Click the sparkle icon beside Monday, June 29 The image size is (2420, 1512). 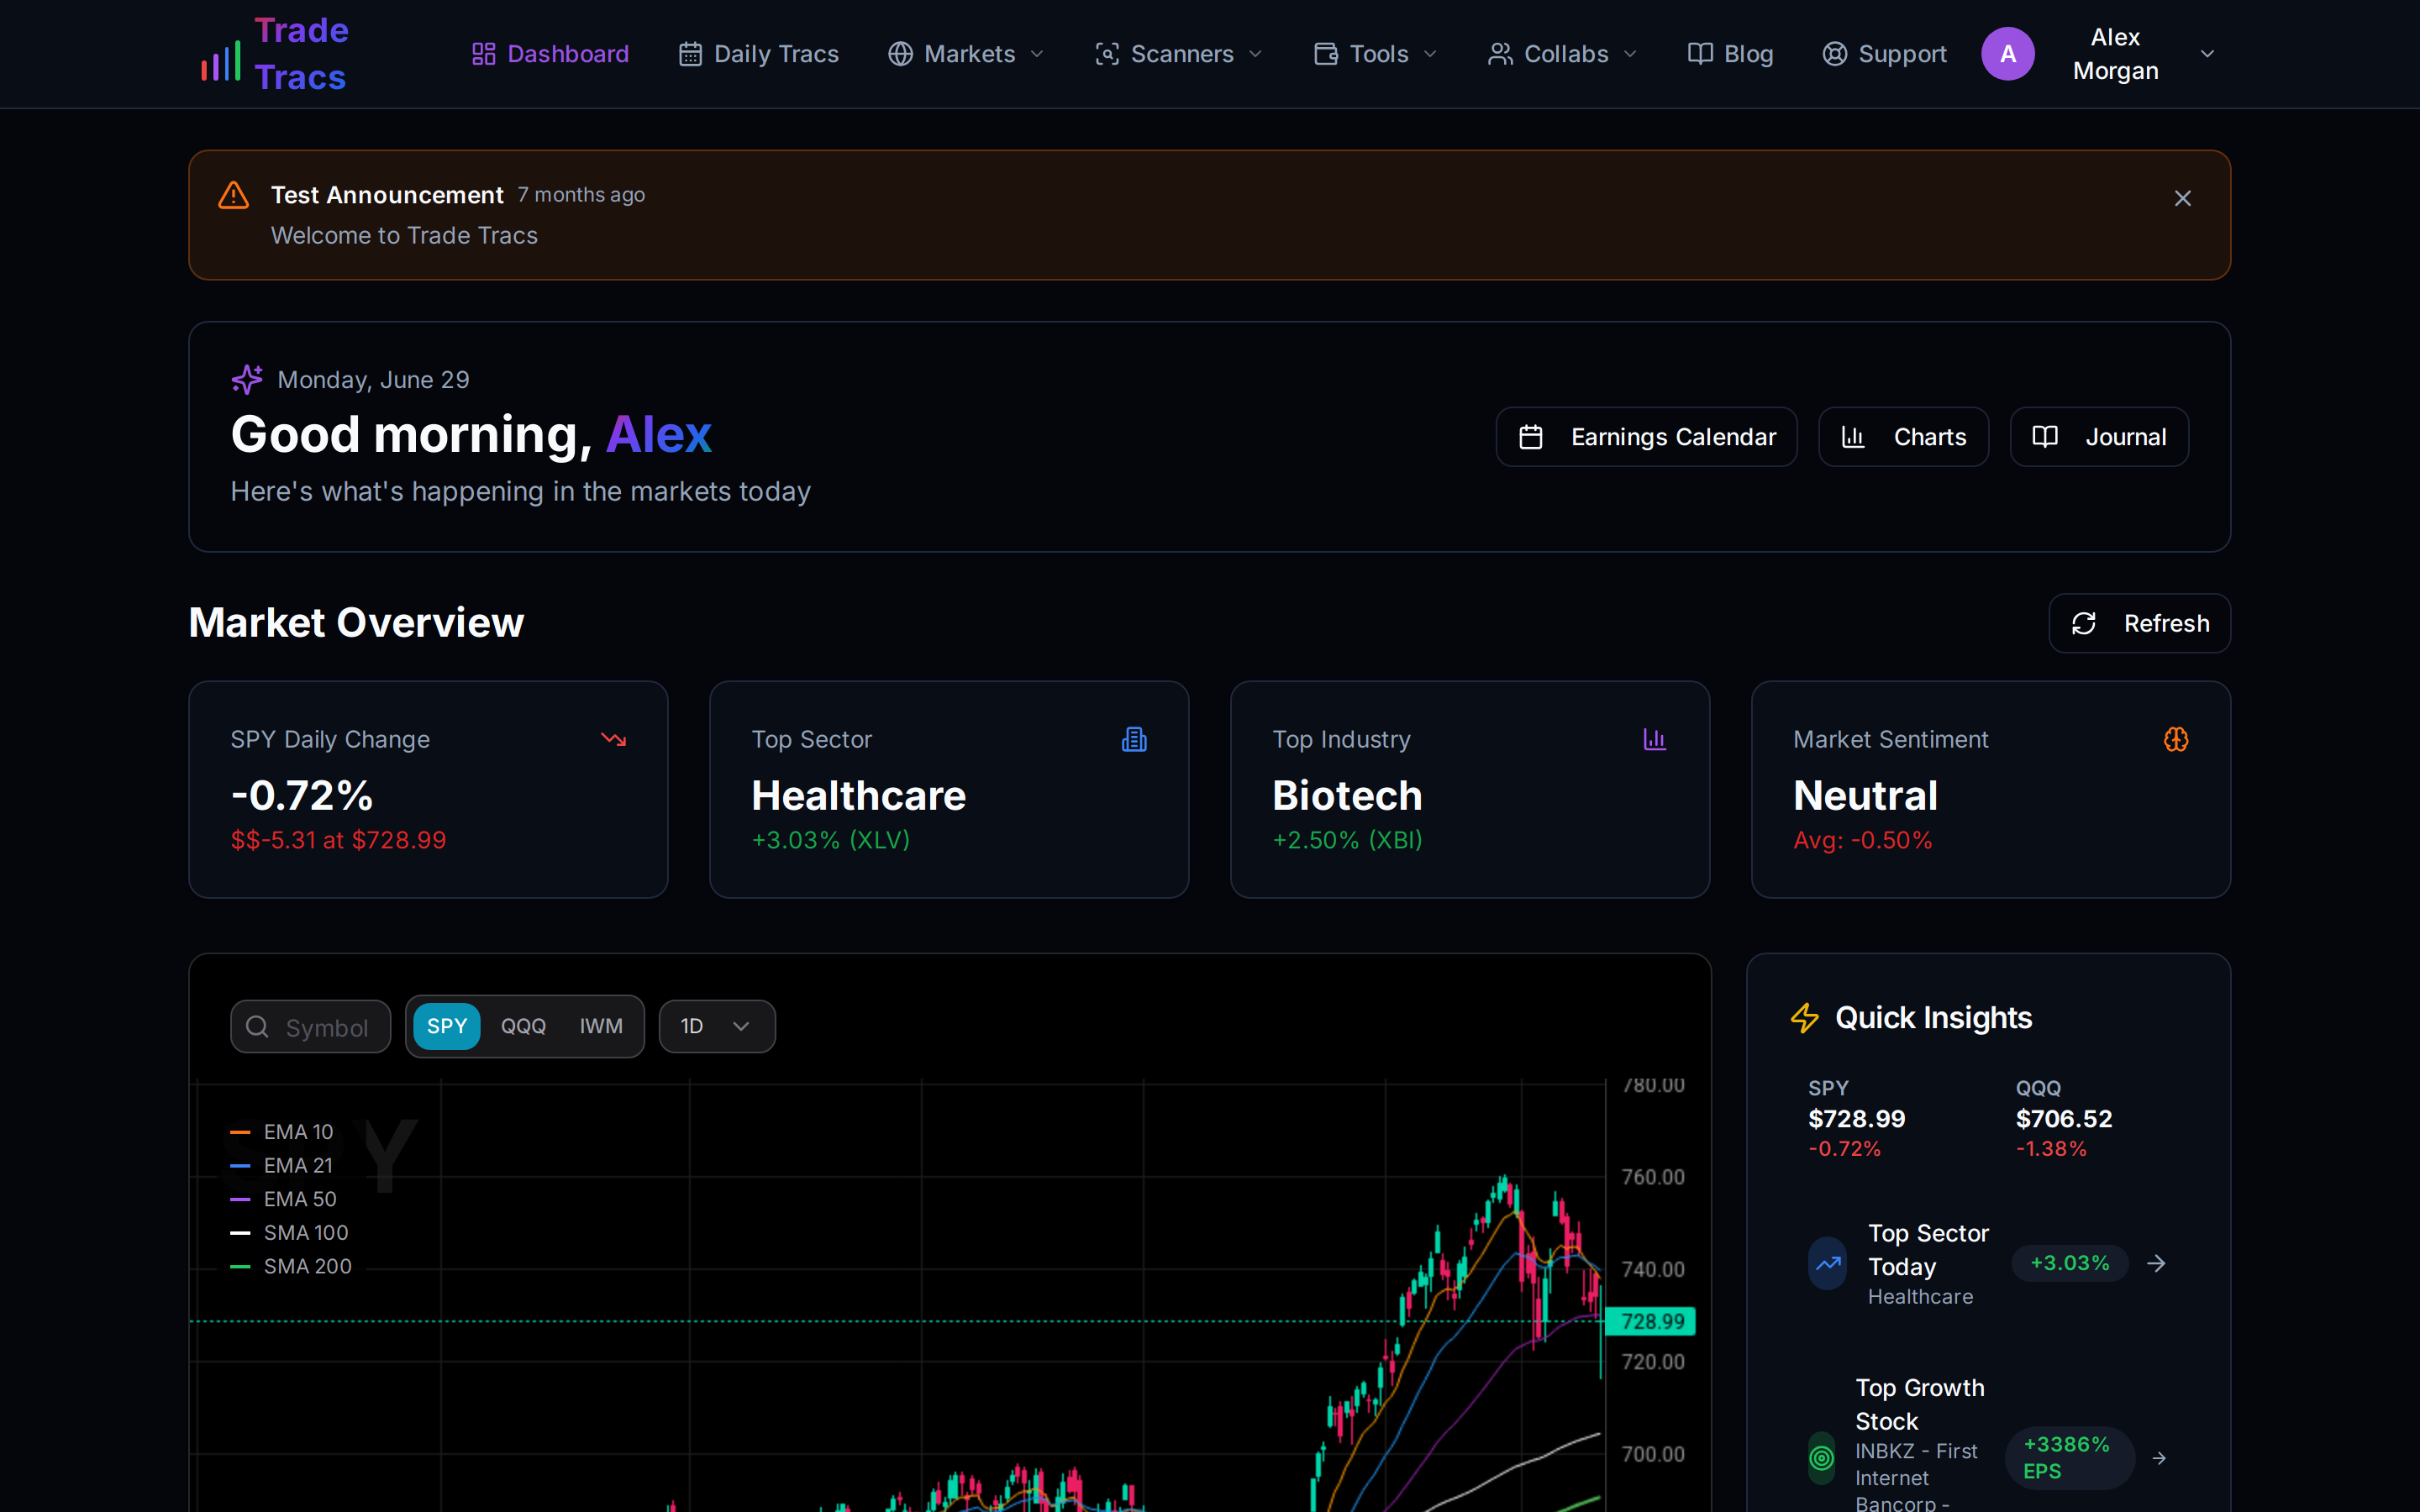247,379
